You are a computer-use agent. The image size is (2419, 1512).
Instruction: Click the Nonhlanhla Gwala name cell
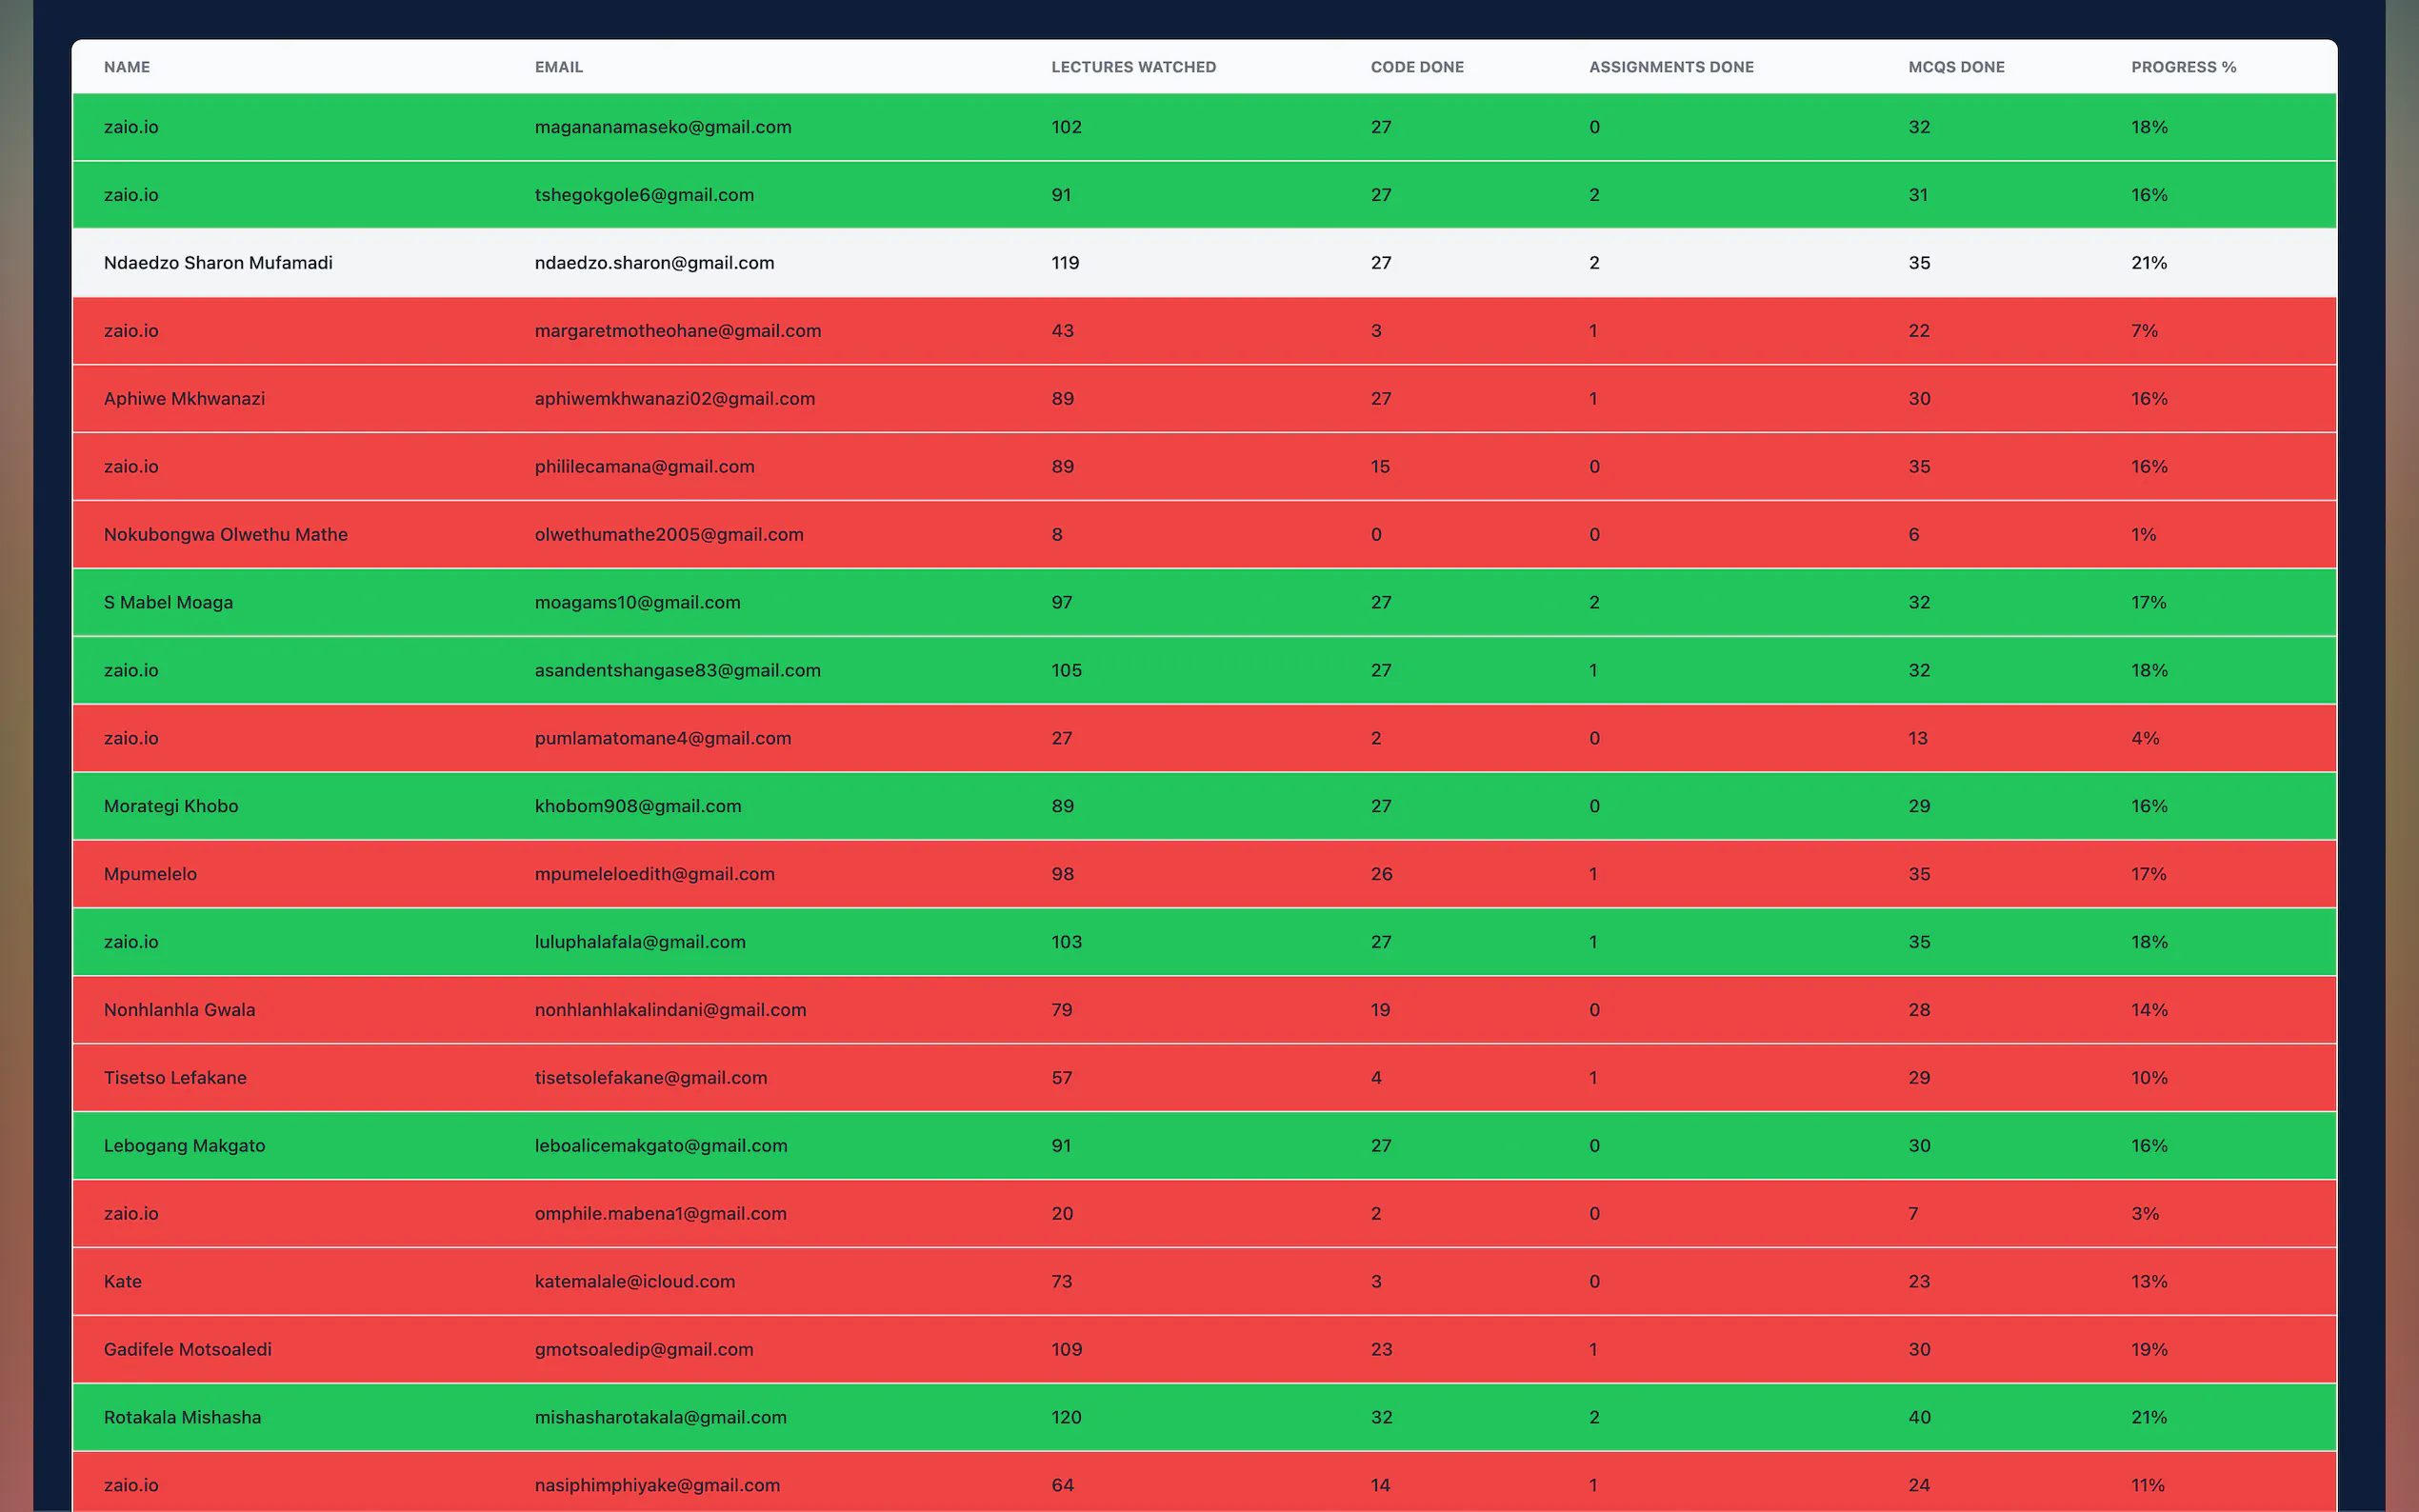coord(179,1010)
